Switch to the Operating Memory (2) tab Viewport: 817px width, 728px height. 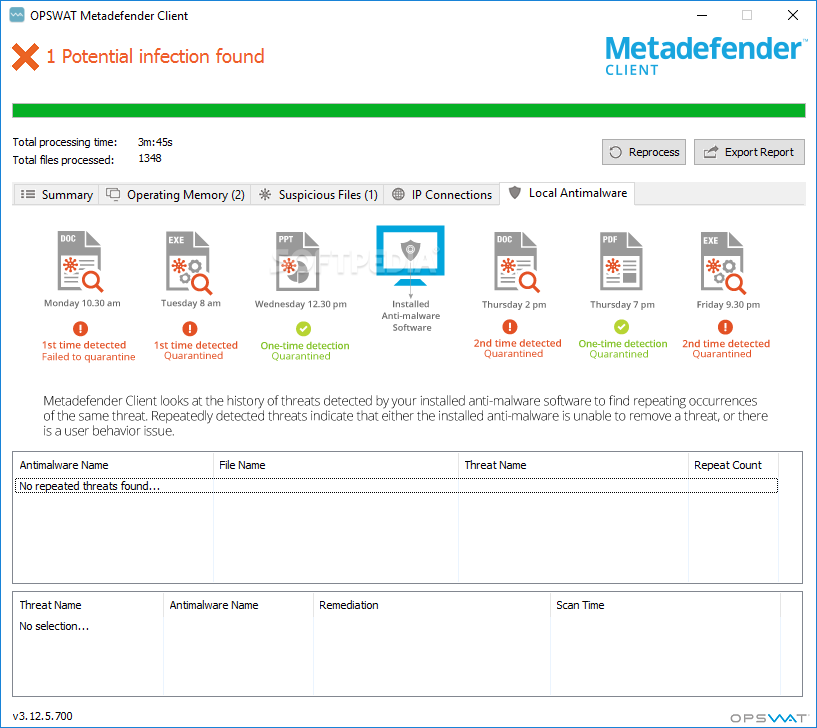pyautogui.click(x=175, y=195)
